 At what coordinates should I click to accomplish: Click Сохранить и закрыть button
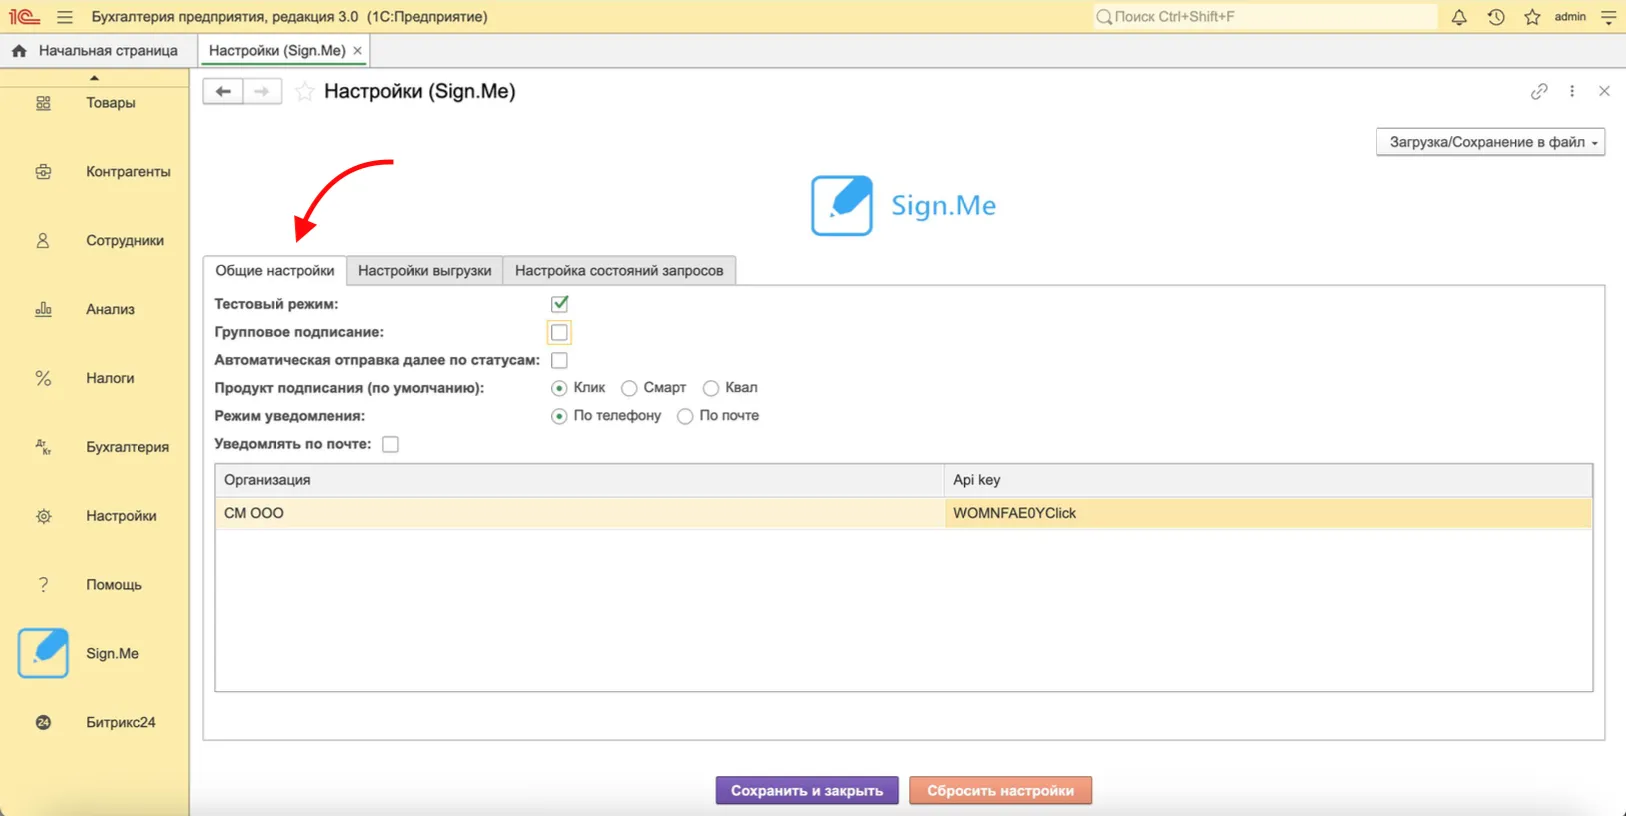pos(807,790)
